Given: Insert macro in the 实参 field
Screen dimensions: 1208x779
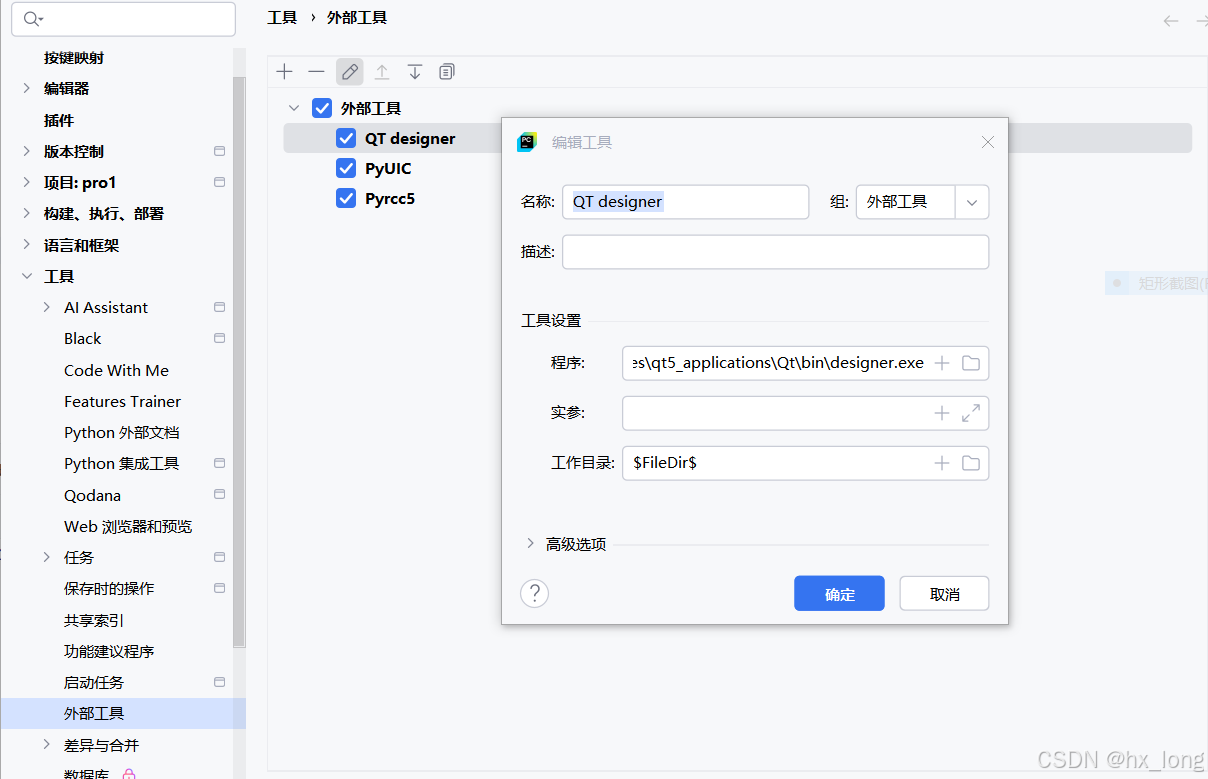Looking at the screenshot, I should click(x=941, y=413).
